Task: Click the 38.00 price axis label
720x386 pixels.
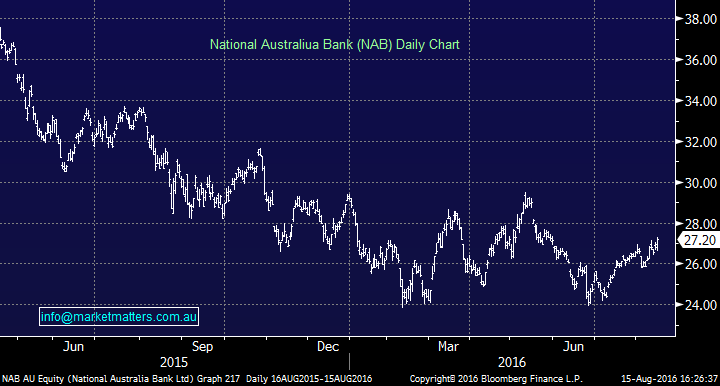Action: (701, 19)
